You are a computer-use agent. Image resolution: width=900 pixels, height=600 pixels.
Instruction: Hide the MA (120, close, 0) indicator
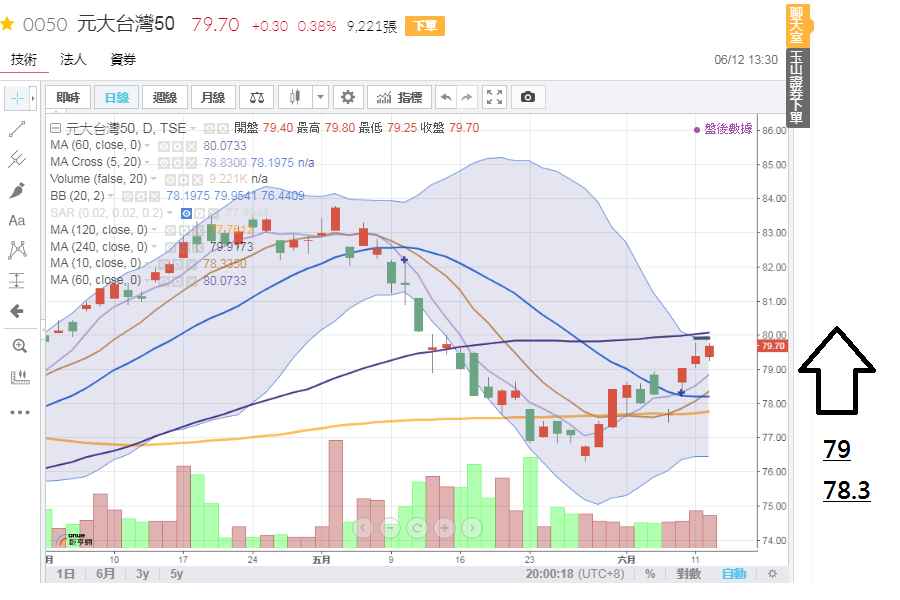170,230
